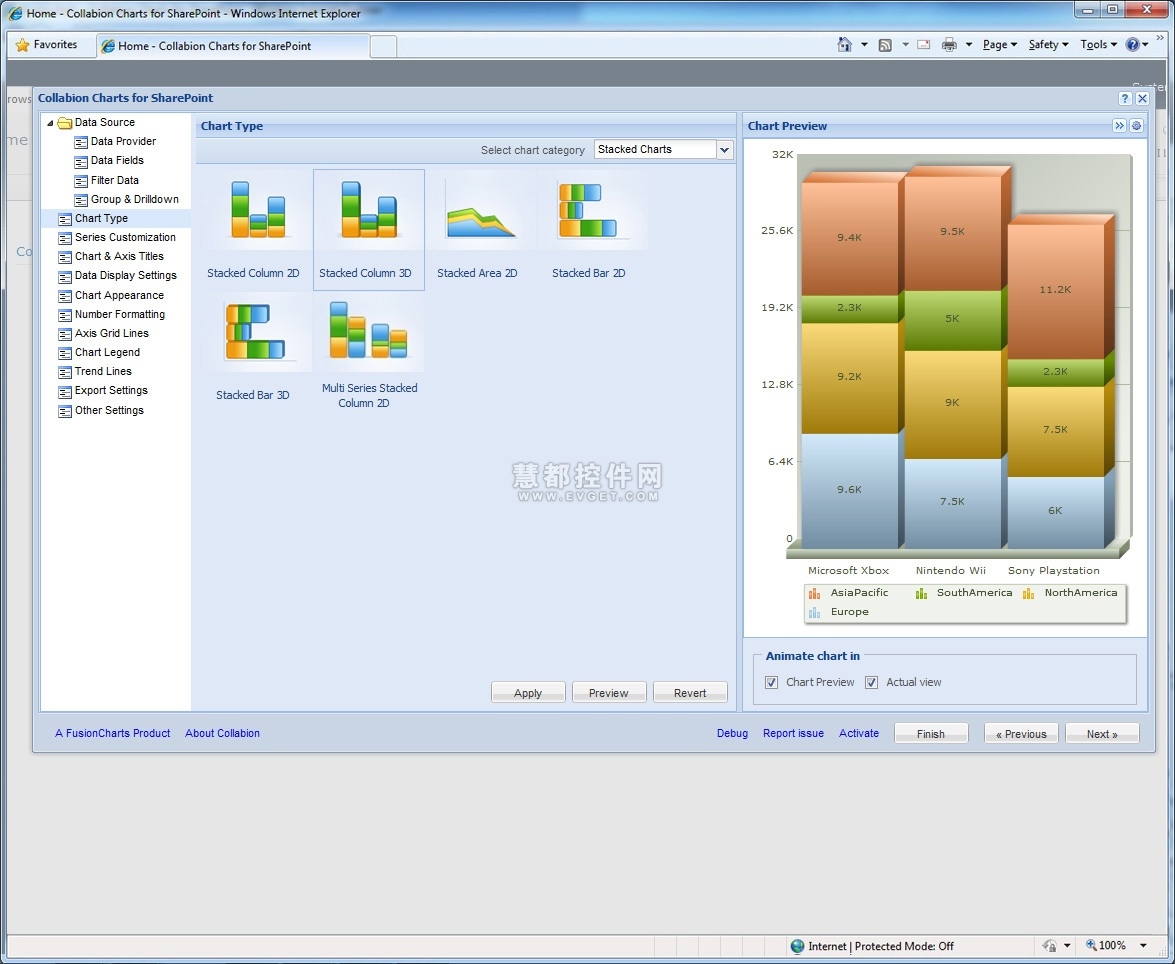
Task: Toggle the Chart Preview animation checkbox
Action: [771, 682]
